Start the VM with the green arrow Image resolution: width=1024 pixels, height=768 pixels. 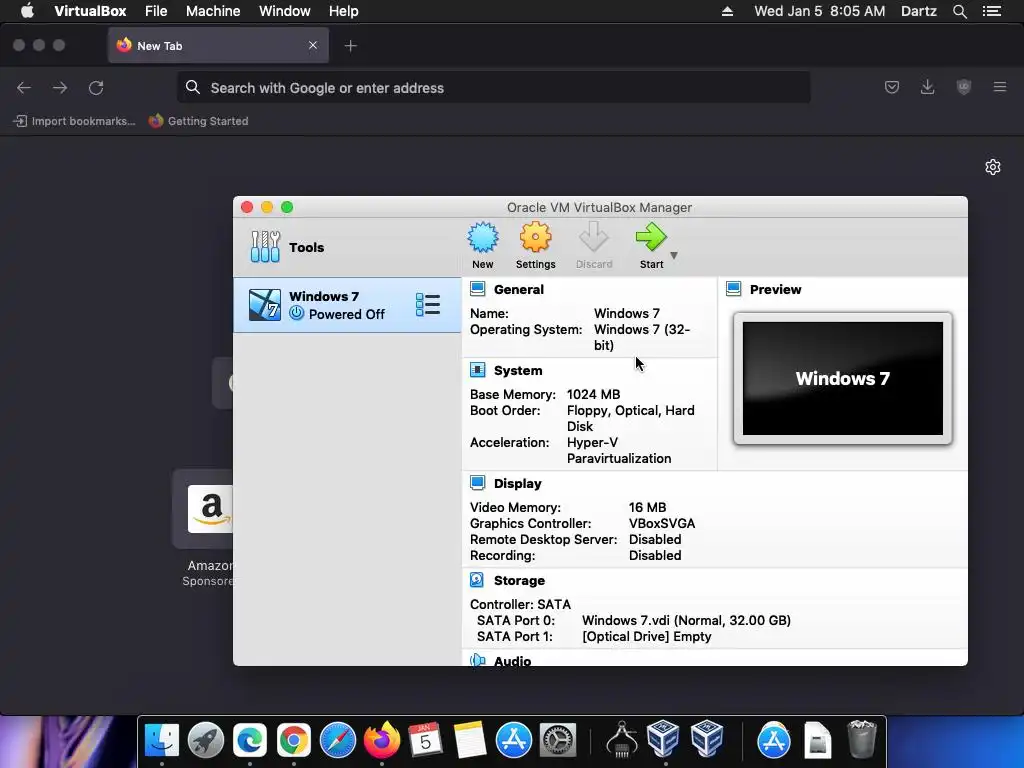click(650, 238)
